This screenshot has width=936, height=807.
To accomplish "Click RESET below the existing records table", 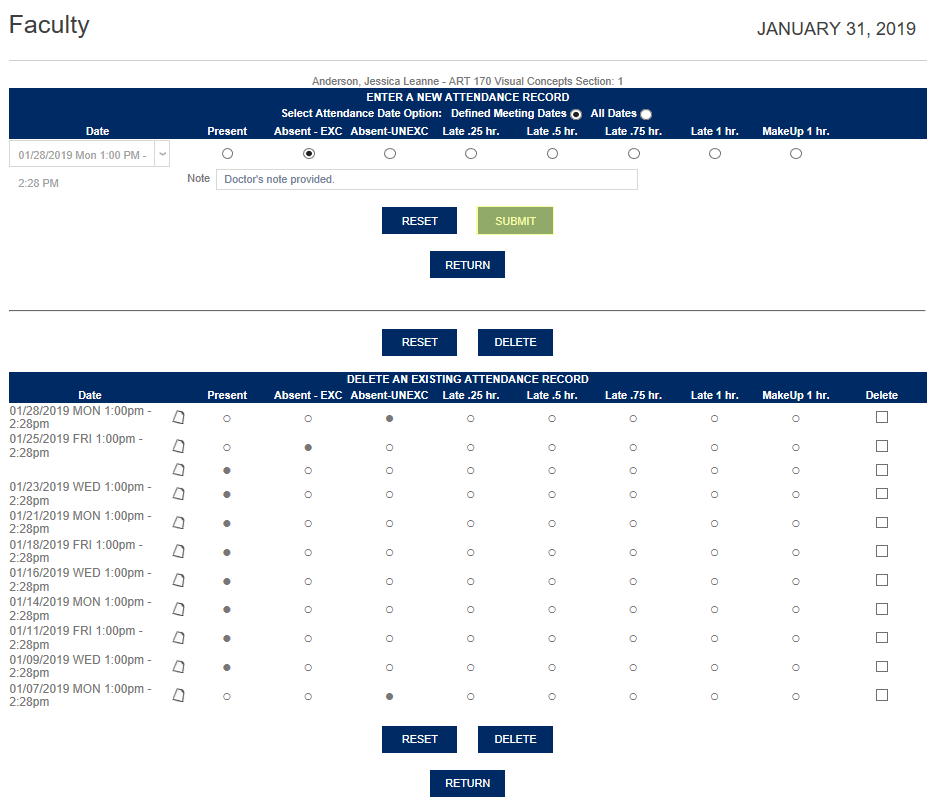I will tap(420, 739).
